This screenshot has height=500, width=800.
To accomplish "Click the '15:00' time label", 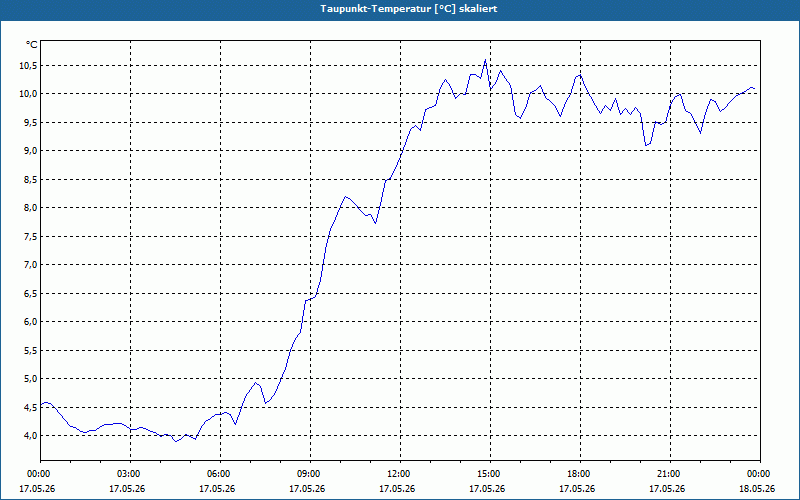I will (x=490, y=474).
